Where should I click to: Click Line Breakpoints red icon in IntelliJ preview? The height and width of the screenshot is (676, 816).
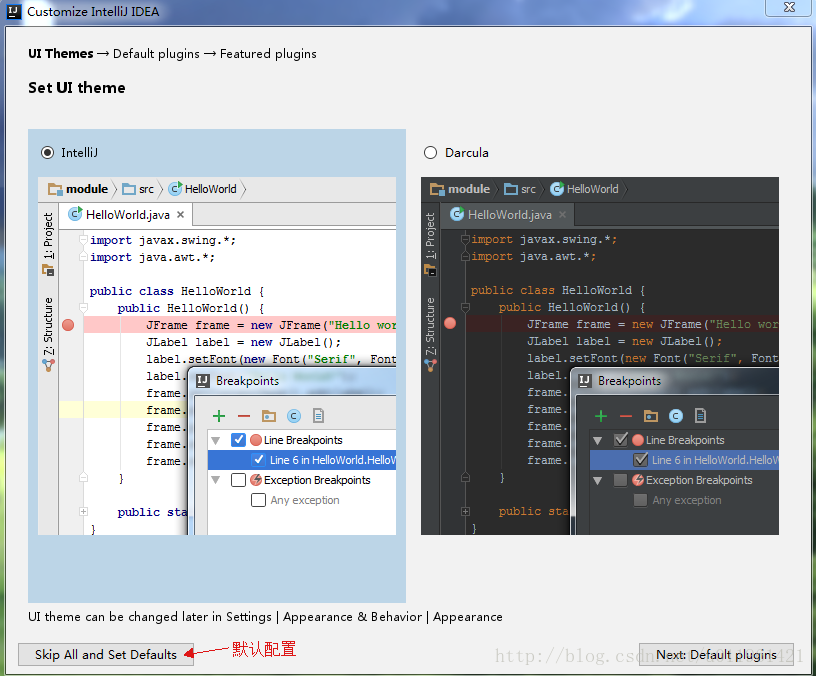click(x=256, y=440)
